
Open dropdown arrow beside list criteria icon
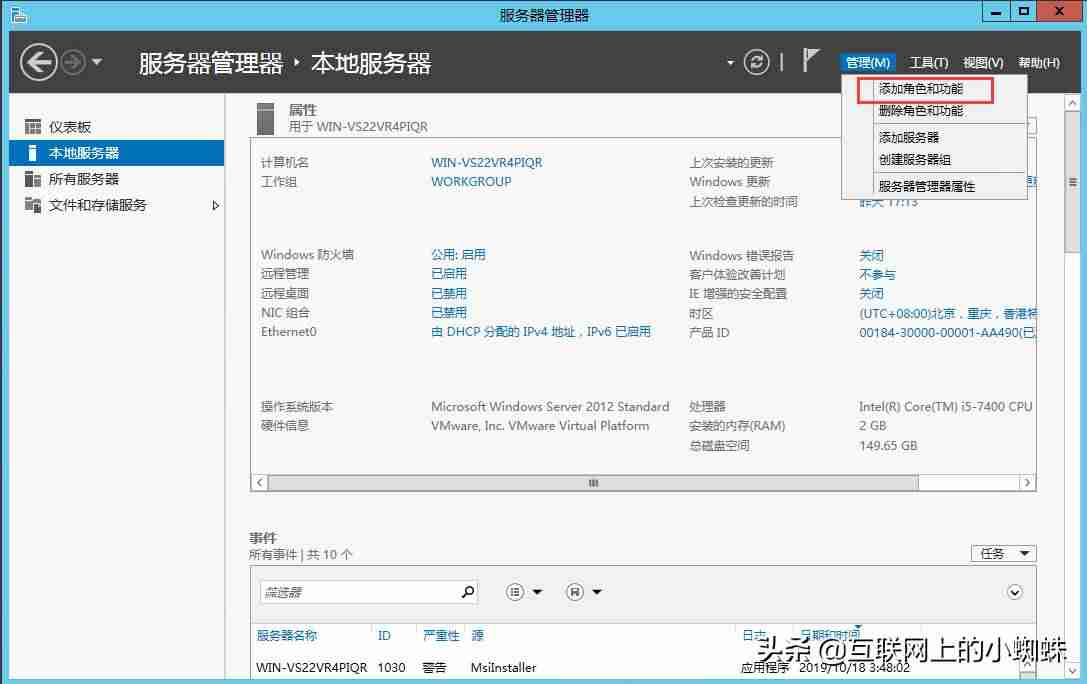537,592
